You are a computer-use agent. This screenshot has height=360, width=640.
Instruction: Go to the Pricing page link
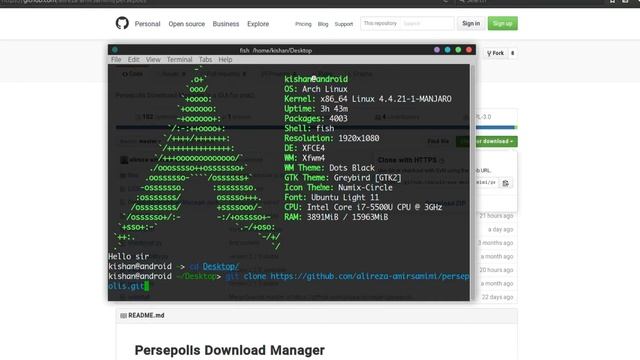(303, 24)
